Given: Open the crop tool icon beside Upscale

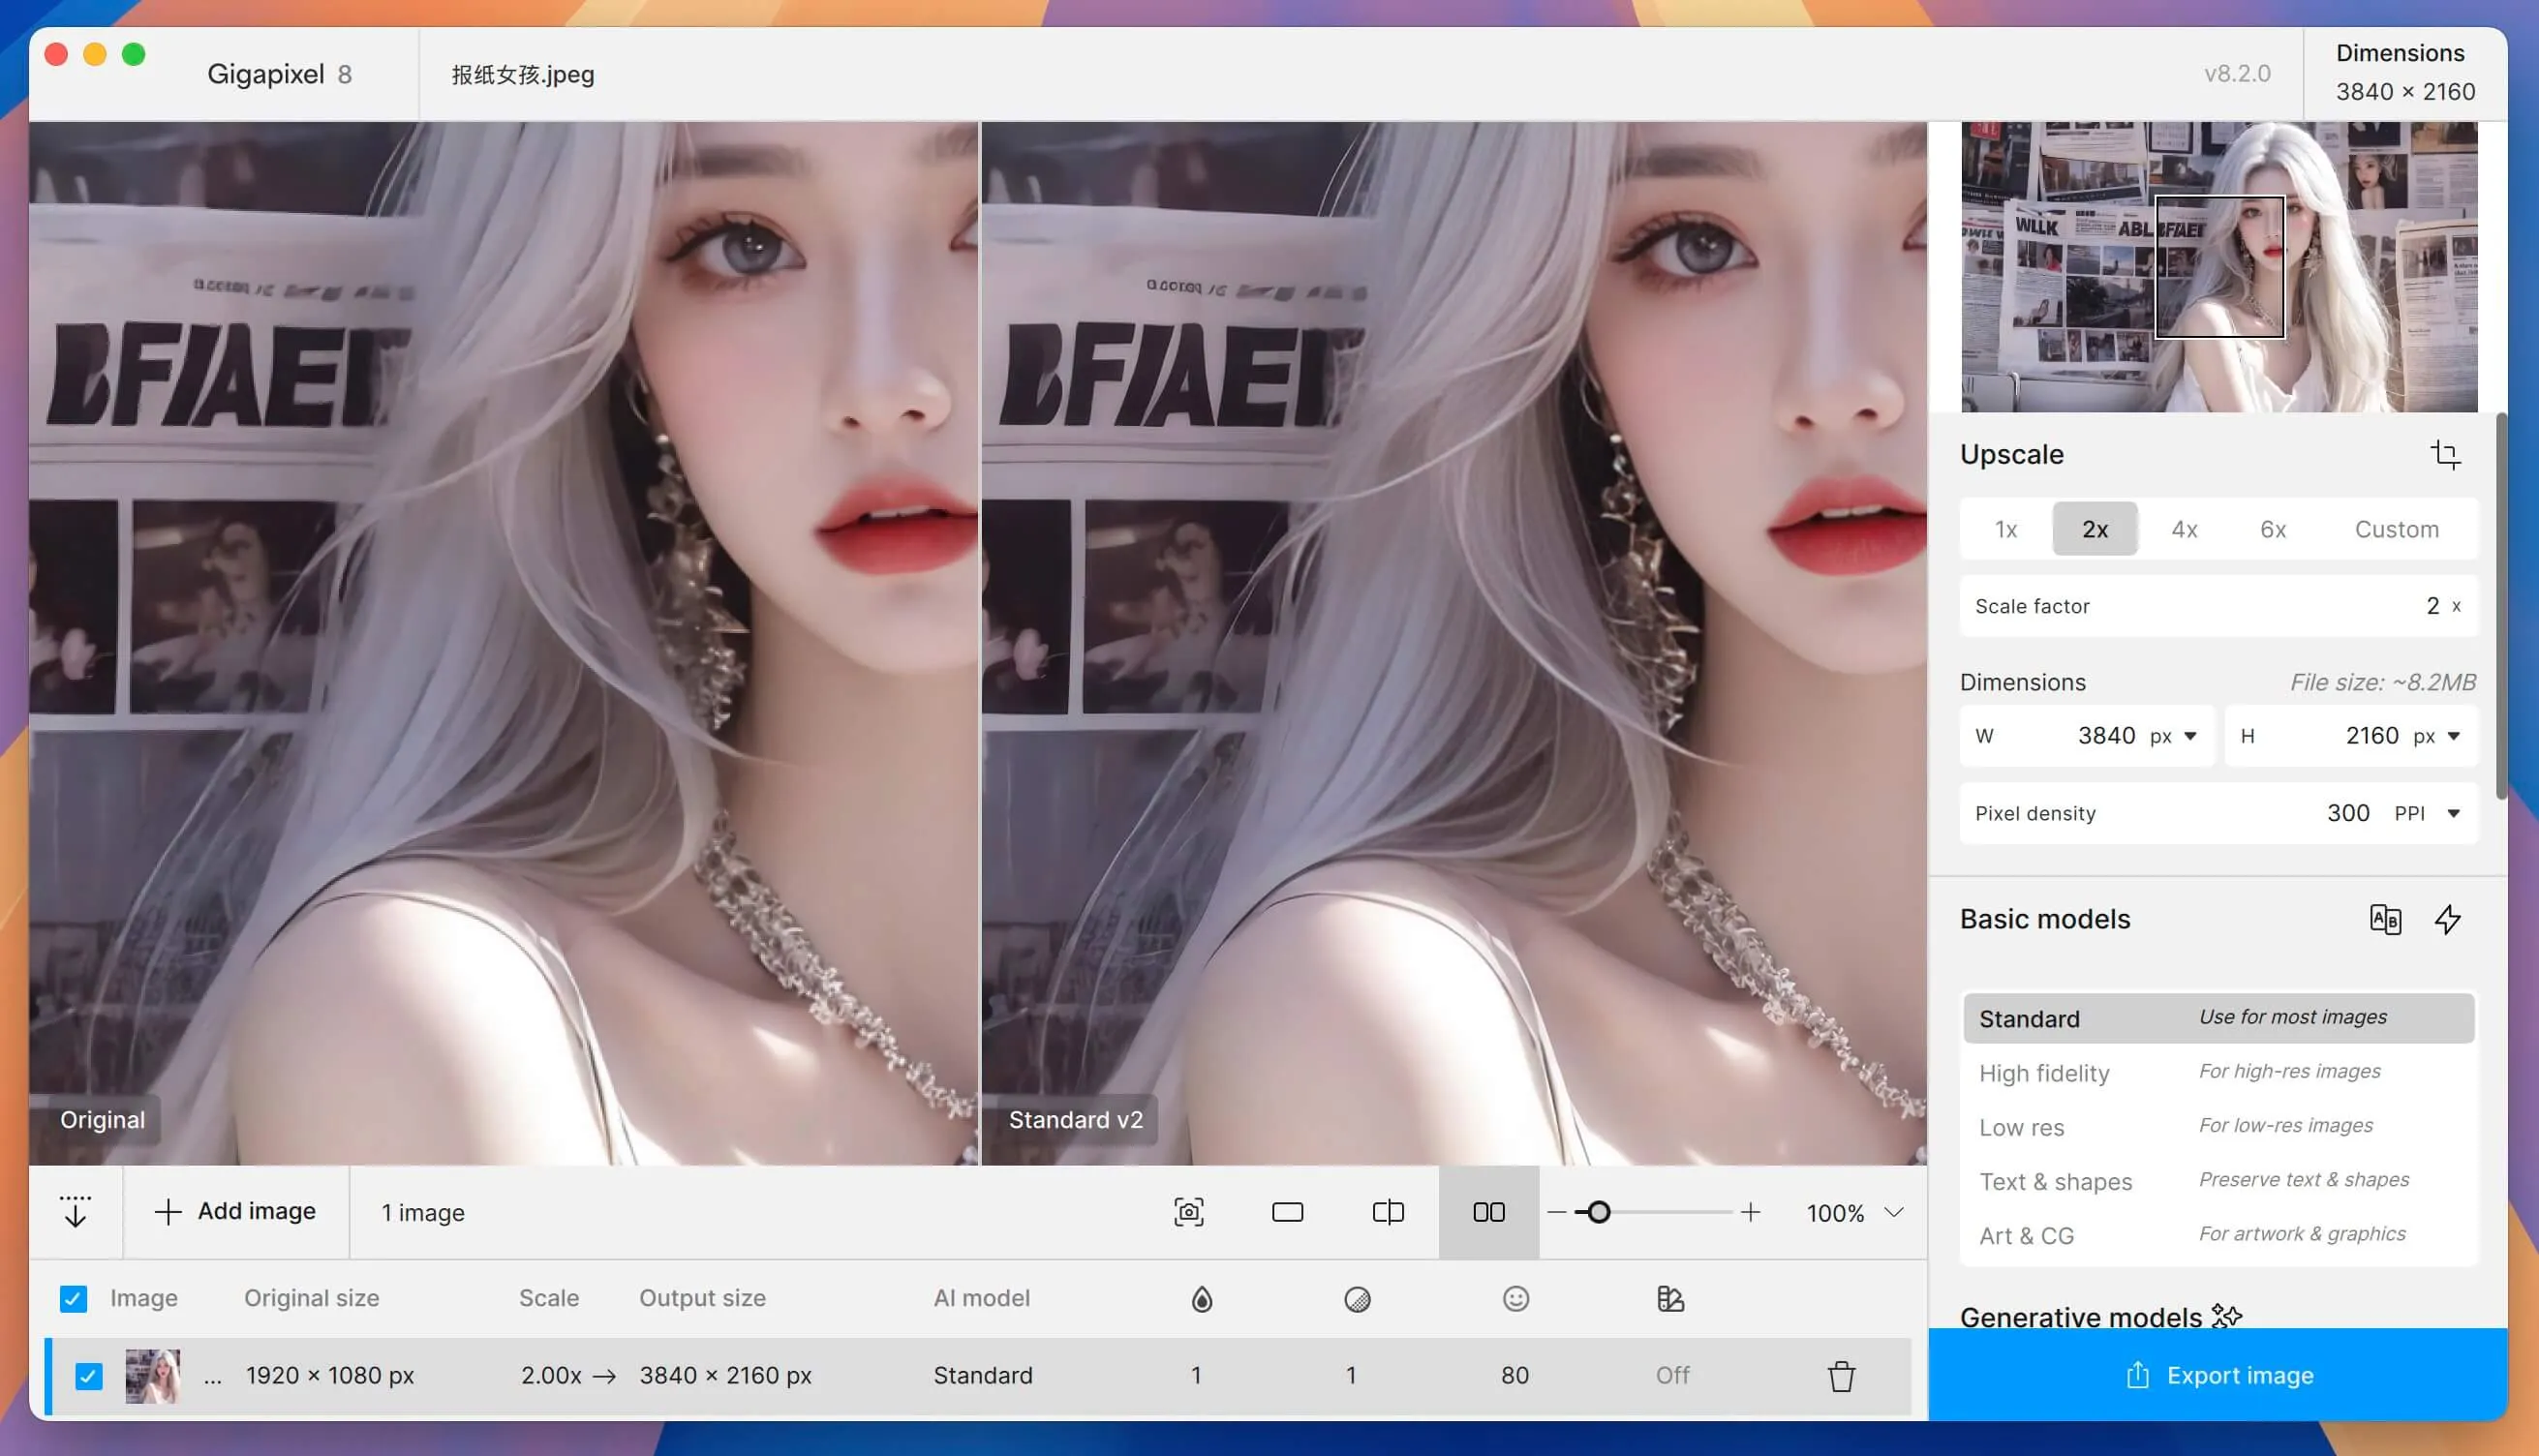Looking at the screenshot, I should 2445,454.
